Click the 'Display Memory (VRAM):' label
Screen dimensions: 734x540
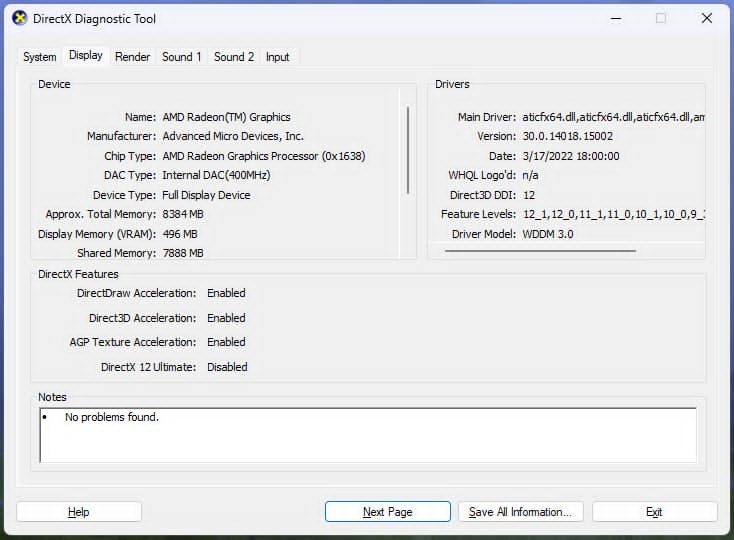[x=97, y=234]
